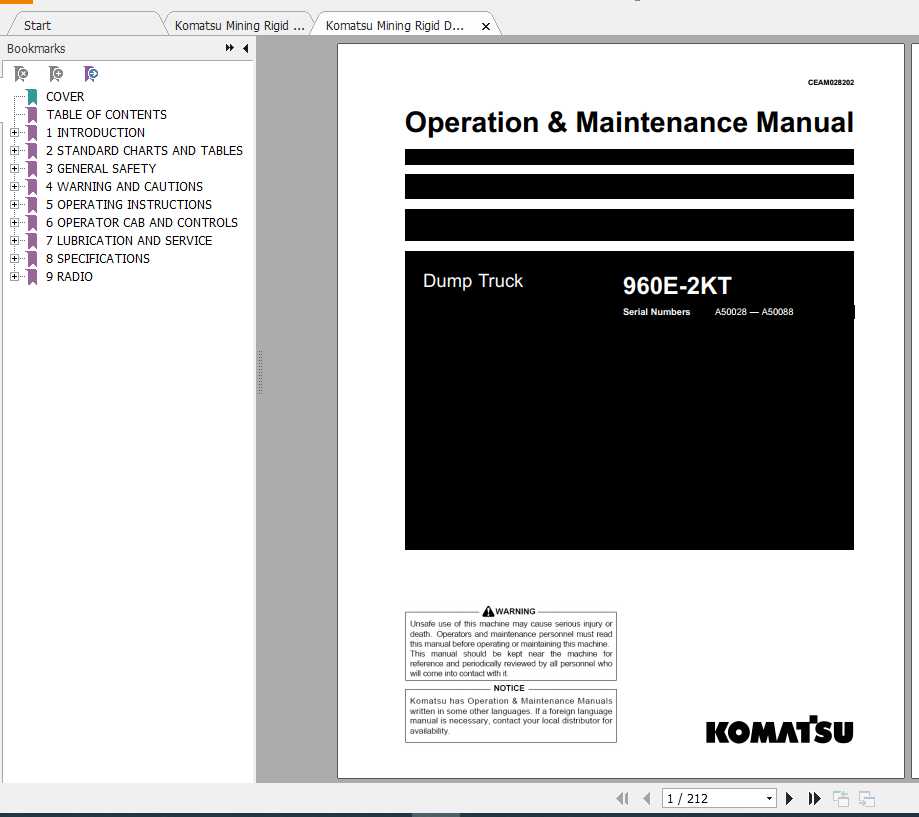Viewport: 919px width, 817px height.
Task: Expand 4 WARNING AND CAUTIONS bookmark
Action: coord(14,186)
